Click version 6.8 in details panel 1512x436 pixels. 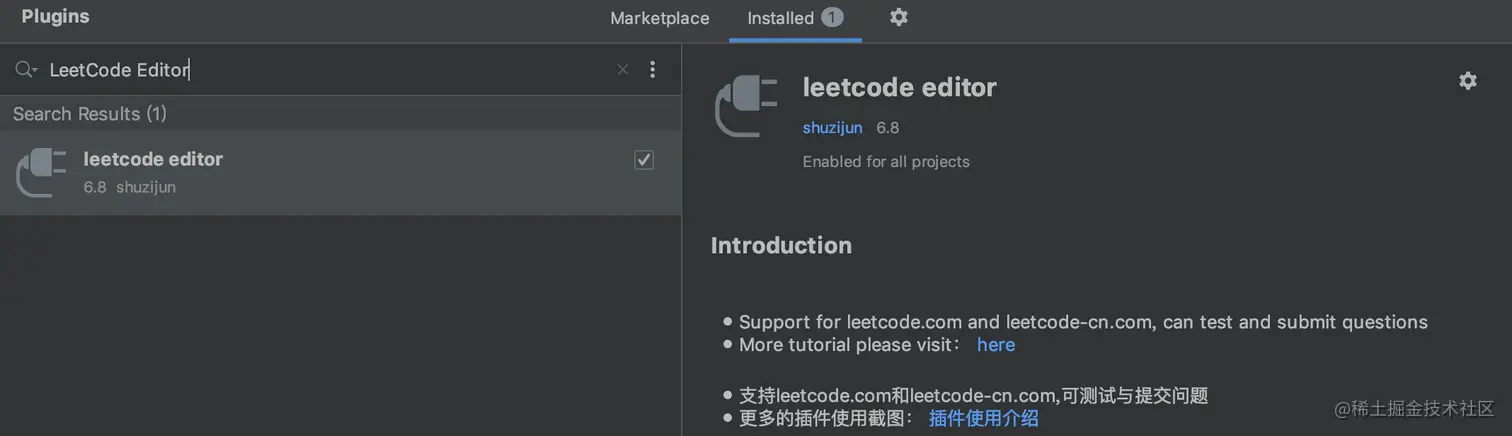tap(888, 128)
